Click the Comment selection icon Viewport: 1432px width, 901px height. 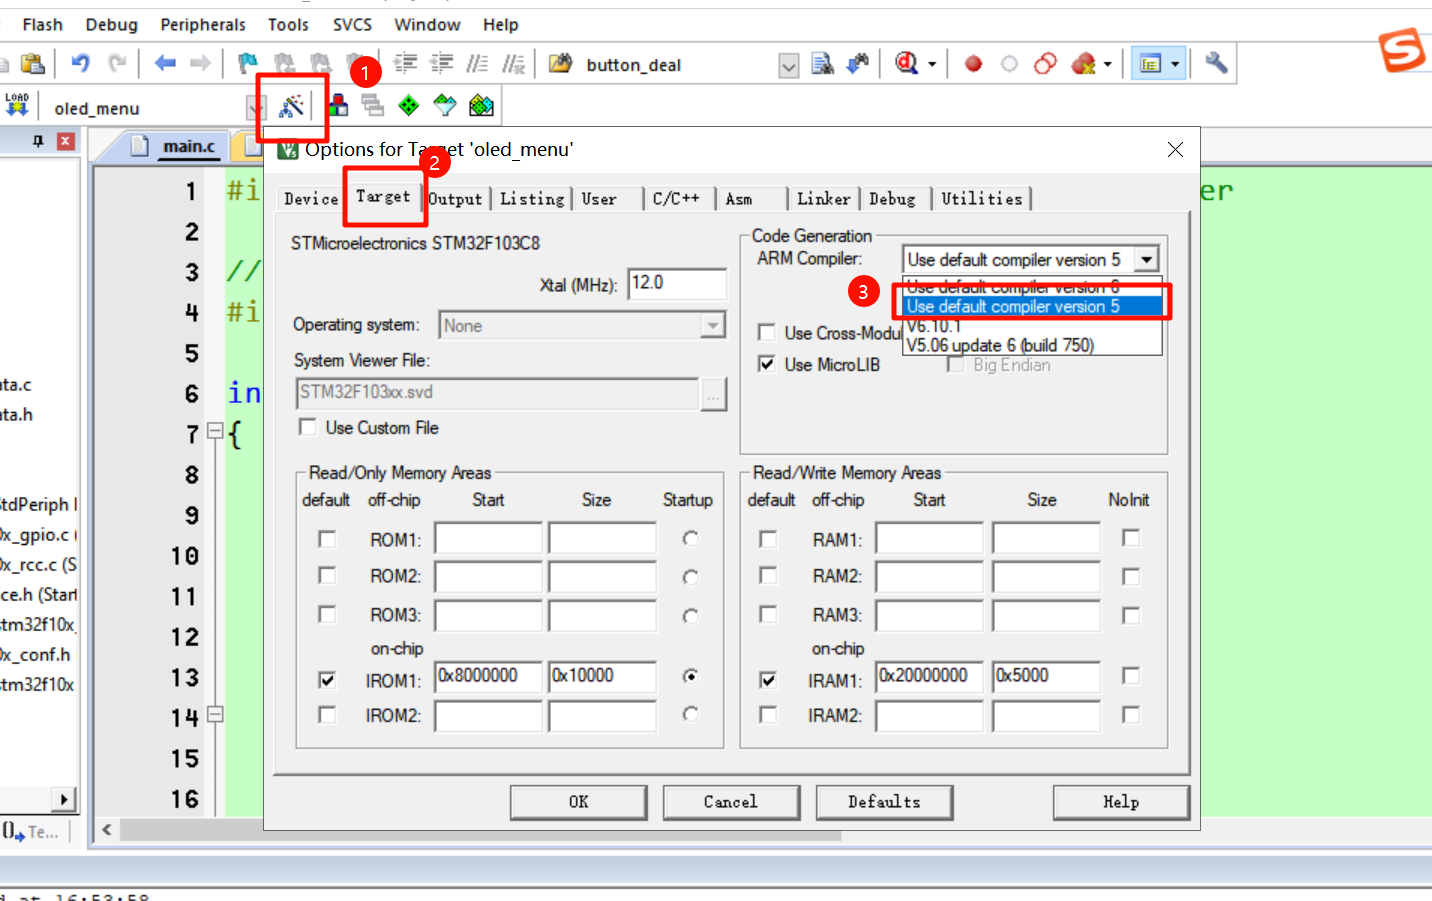(x=478, y=64)
